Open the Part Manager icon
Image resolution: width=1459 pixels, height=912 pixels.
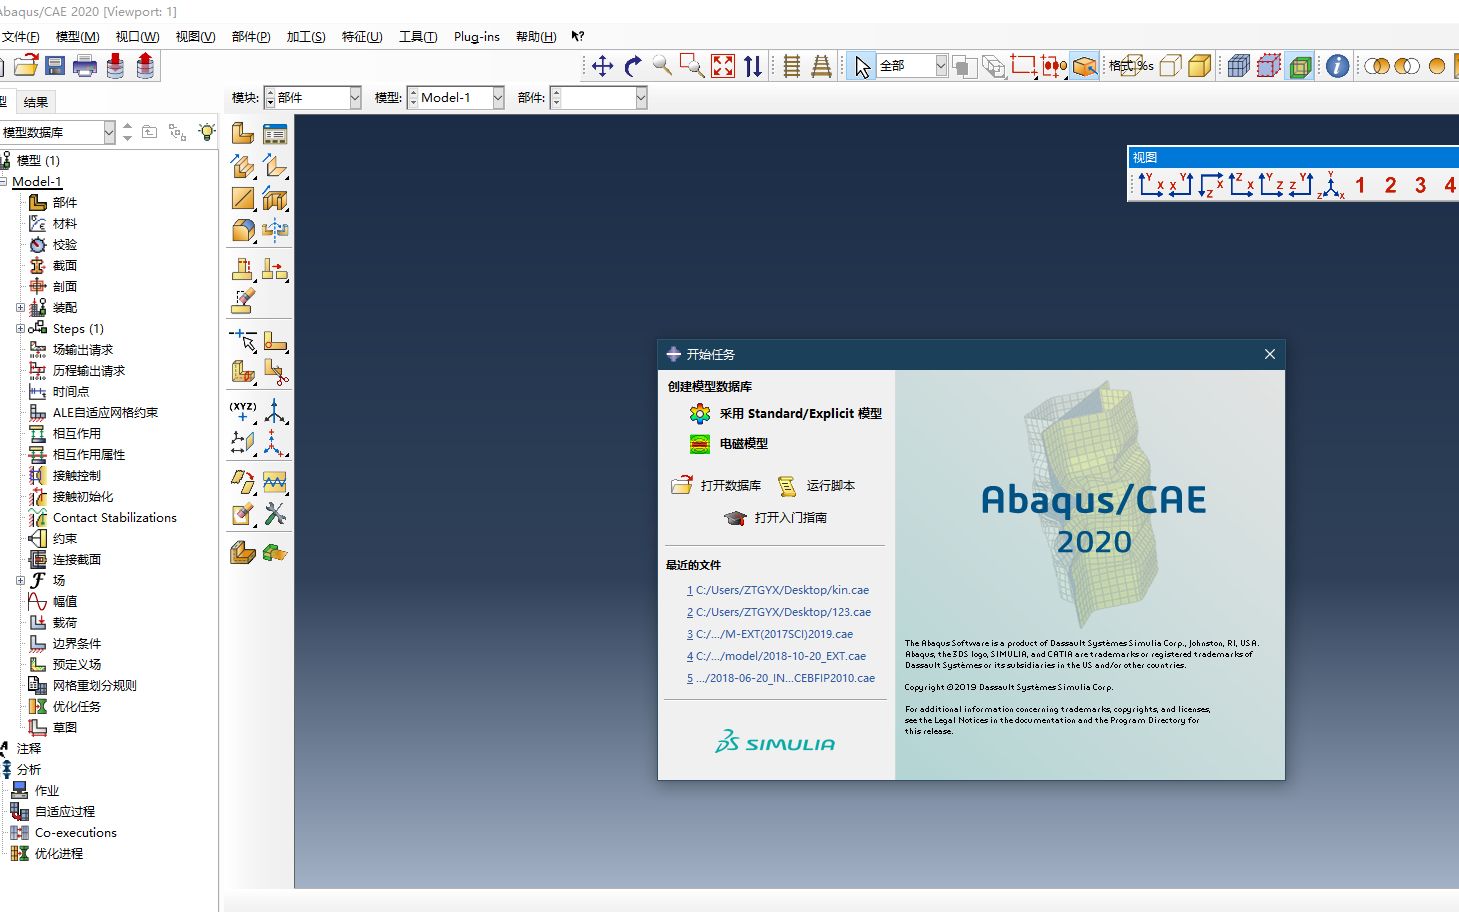click(x=275, y=134)
